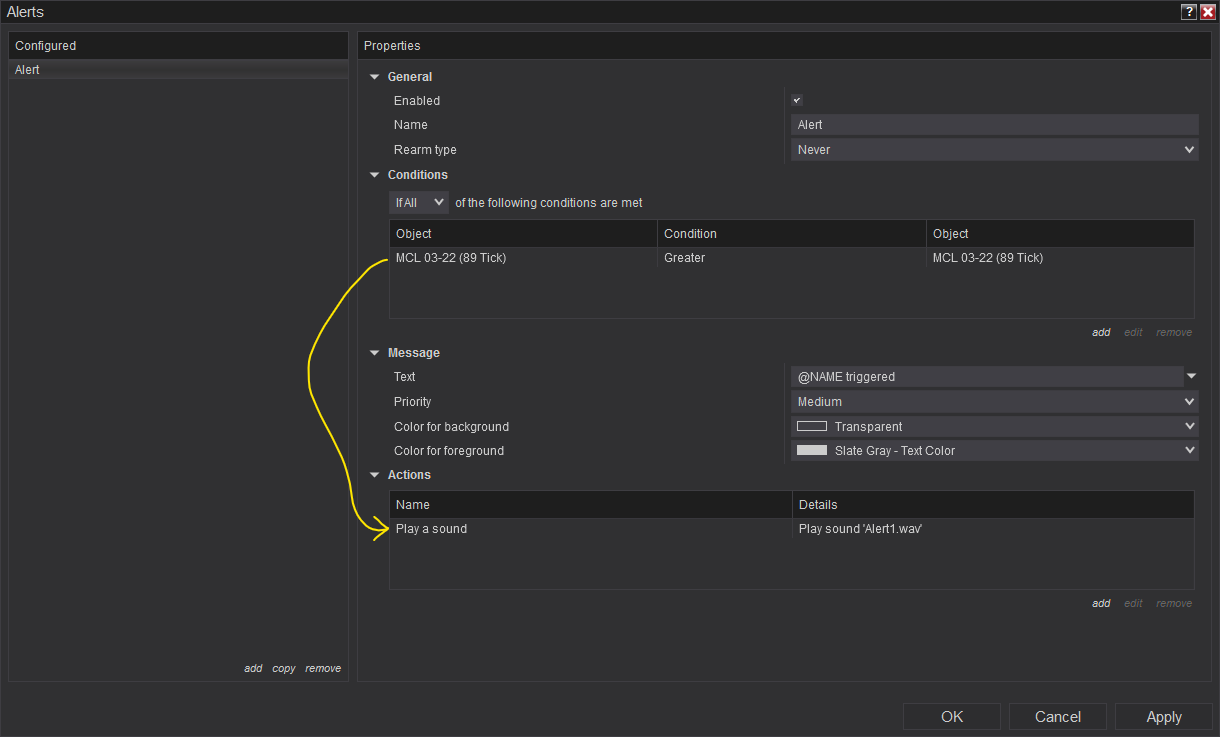The height and width of the screenshot is (737, 1220).
Task: Uncheck the Enabled checkbox
Action: click(797, 100)
